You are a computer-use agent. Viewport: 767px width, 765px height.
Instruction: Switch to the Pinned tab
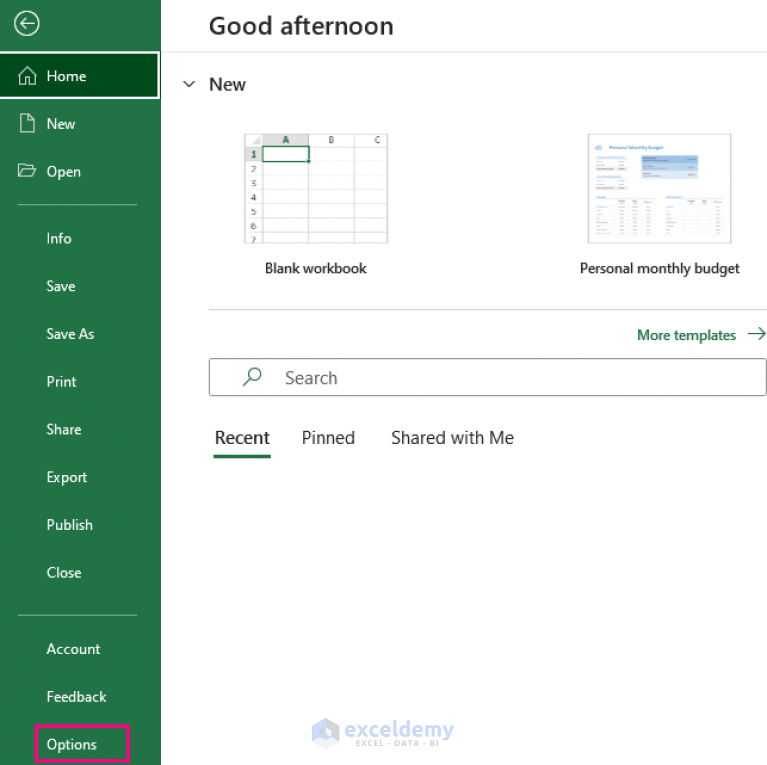[x=328, y=438]
